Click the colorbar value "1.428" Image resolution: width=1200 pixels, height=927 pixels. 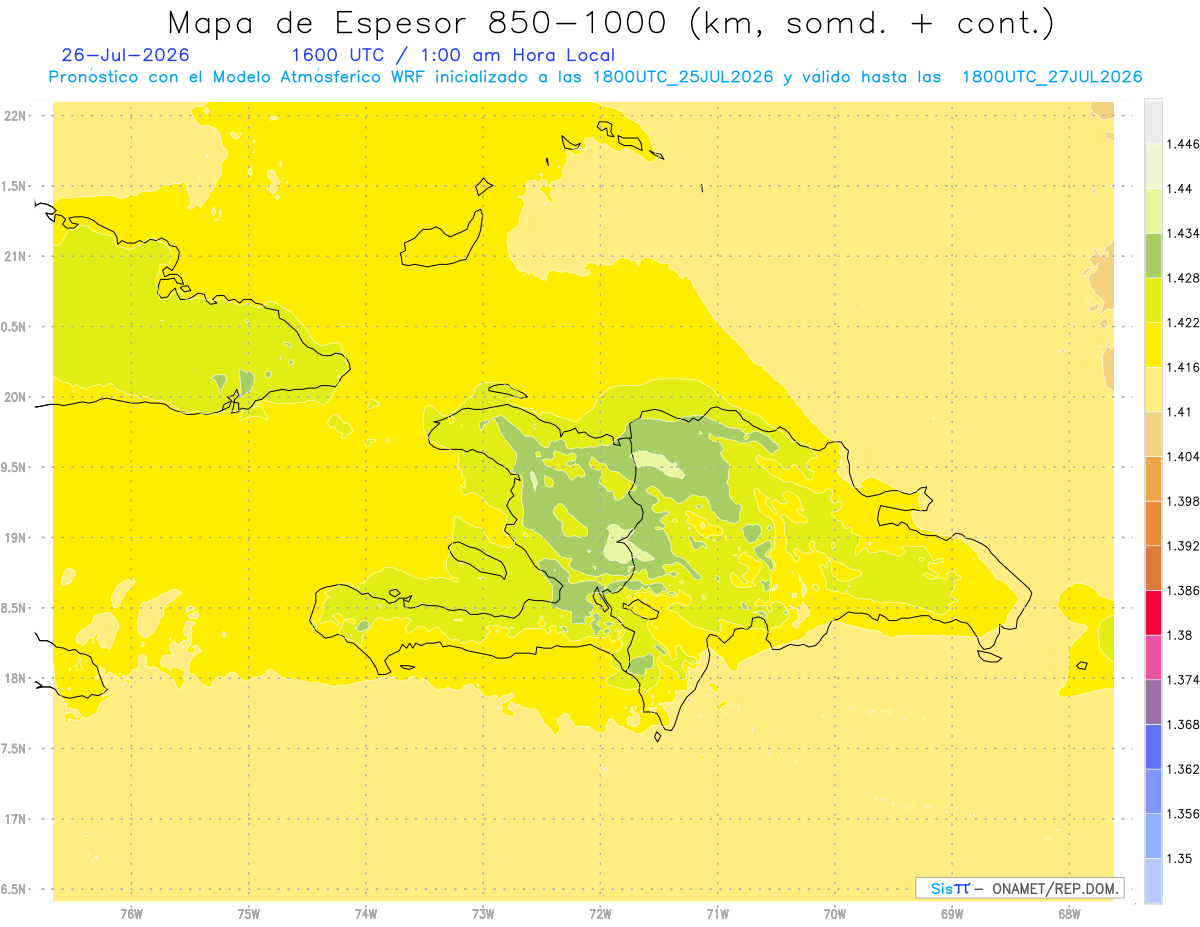1183,278
